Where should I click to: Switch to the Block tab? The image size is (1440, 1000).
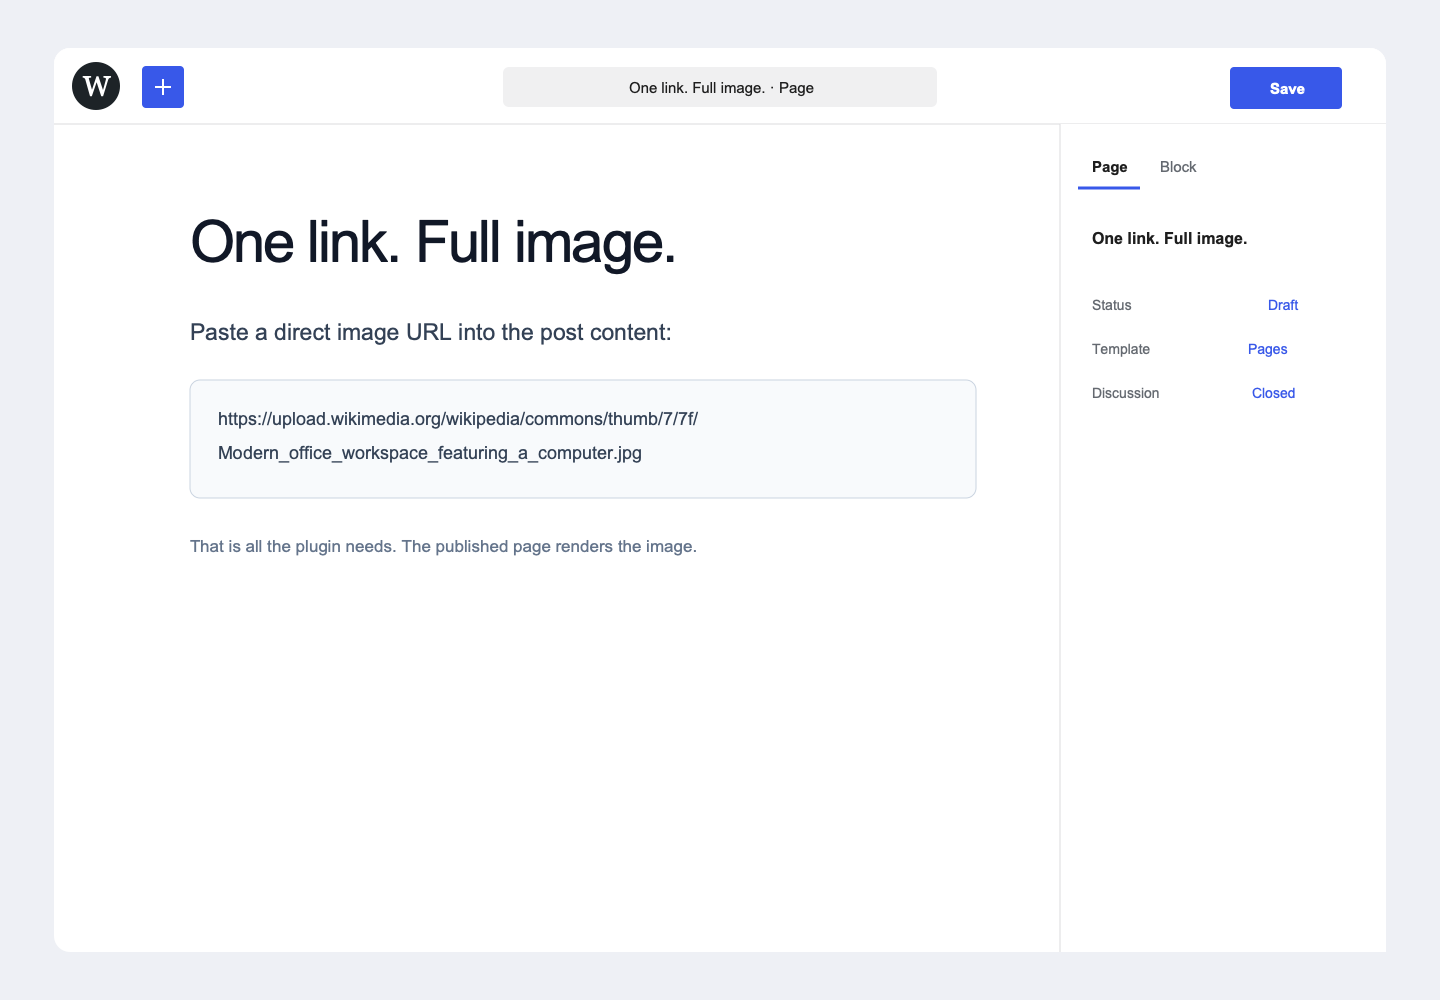[1178, 167]
